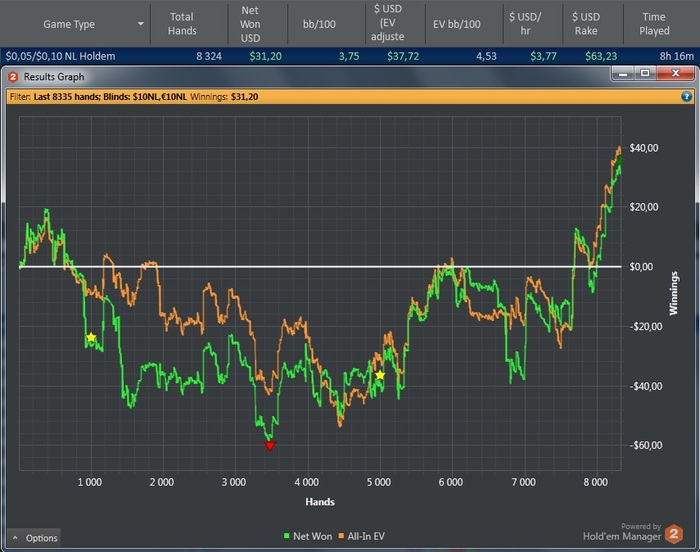Click the 8 000 x-axis label
This screenshot has height=552, width=700.
[596, 482]
